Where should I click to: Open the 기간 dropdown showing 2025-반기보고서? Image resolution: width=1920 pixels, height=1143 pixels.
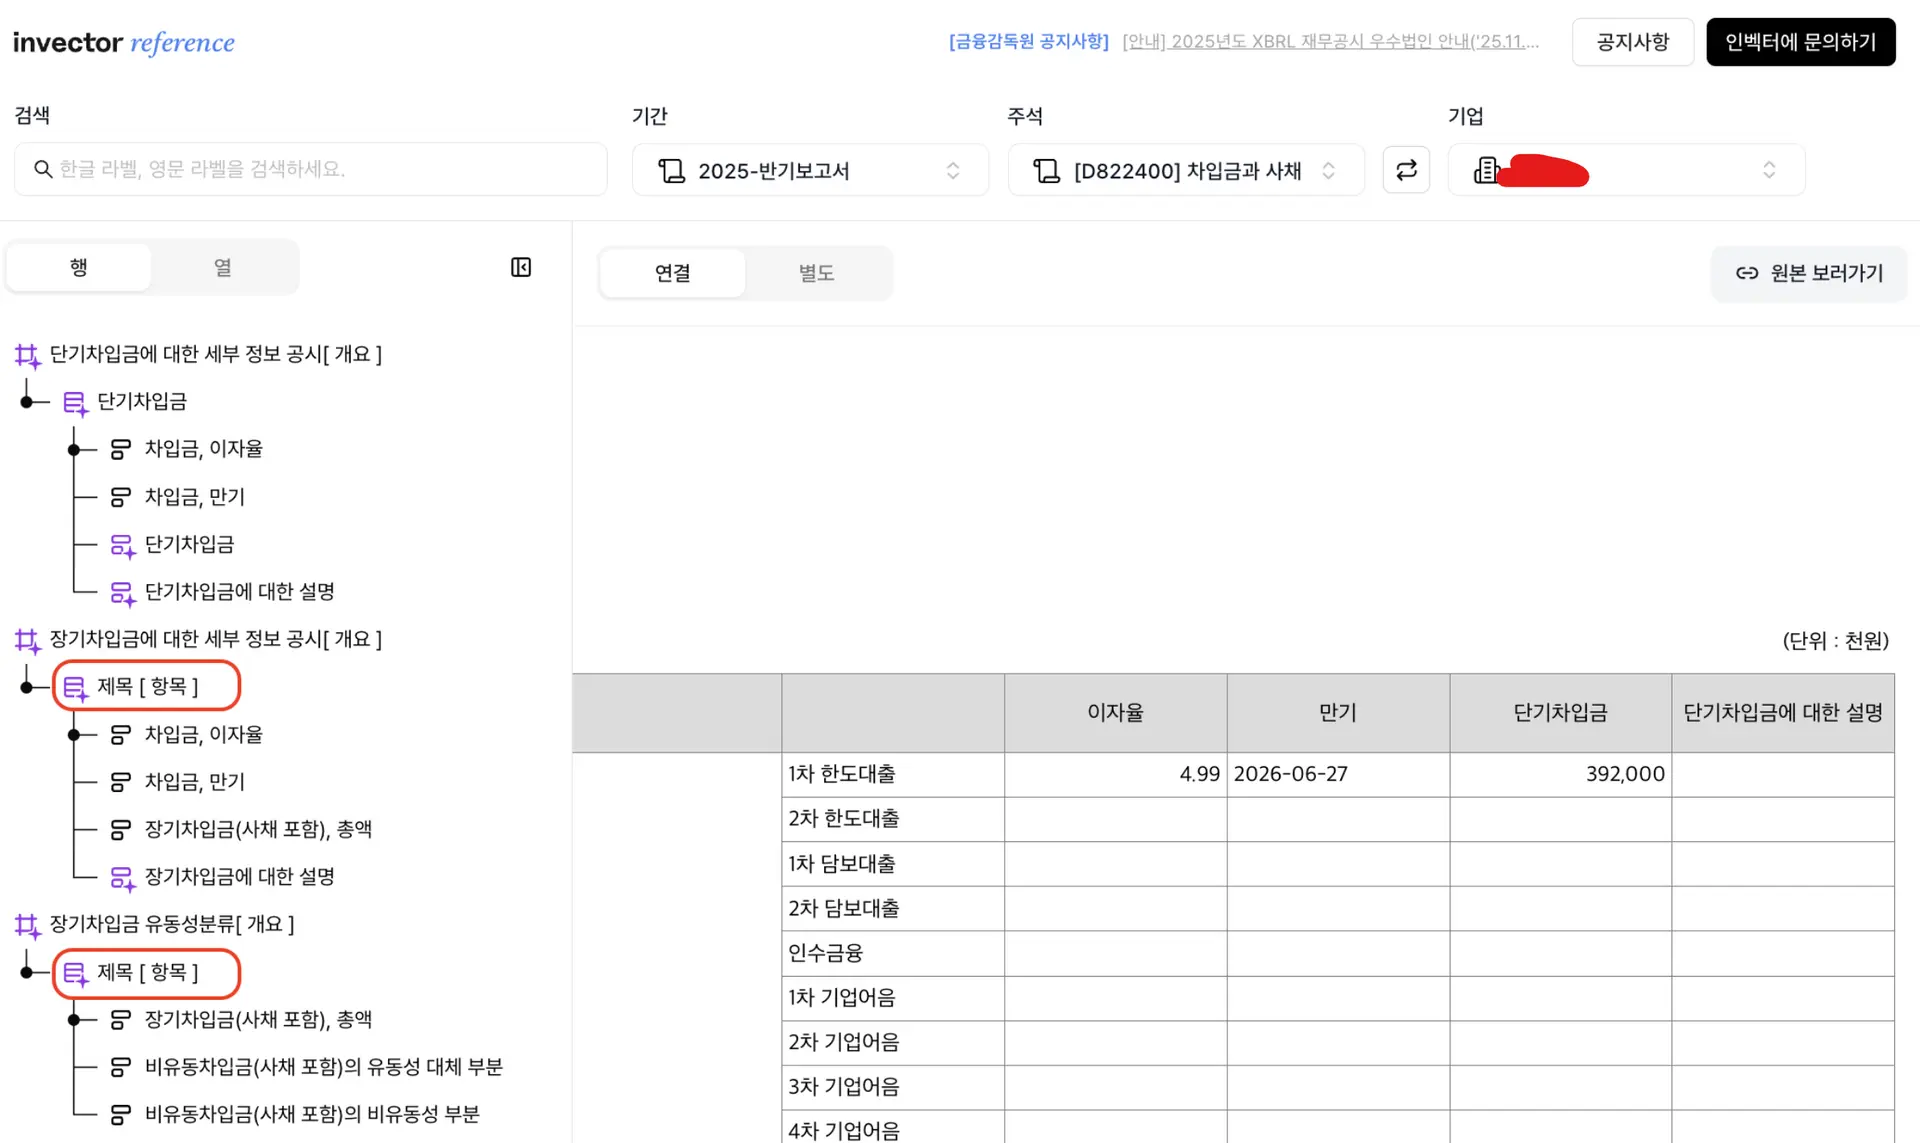[810, 170]
